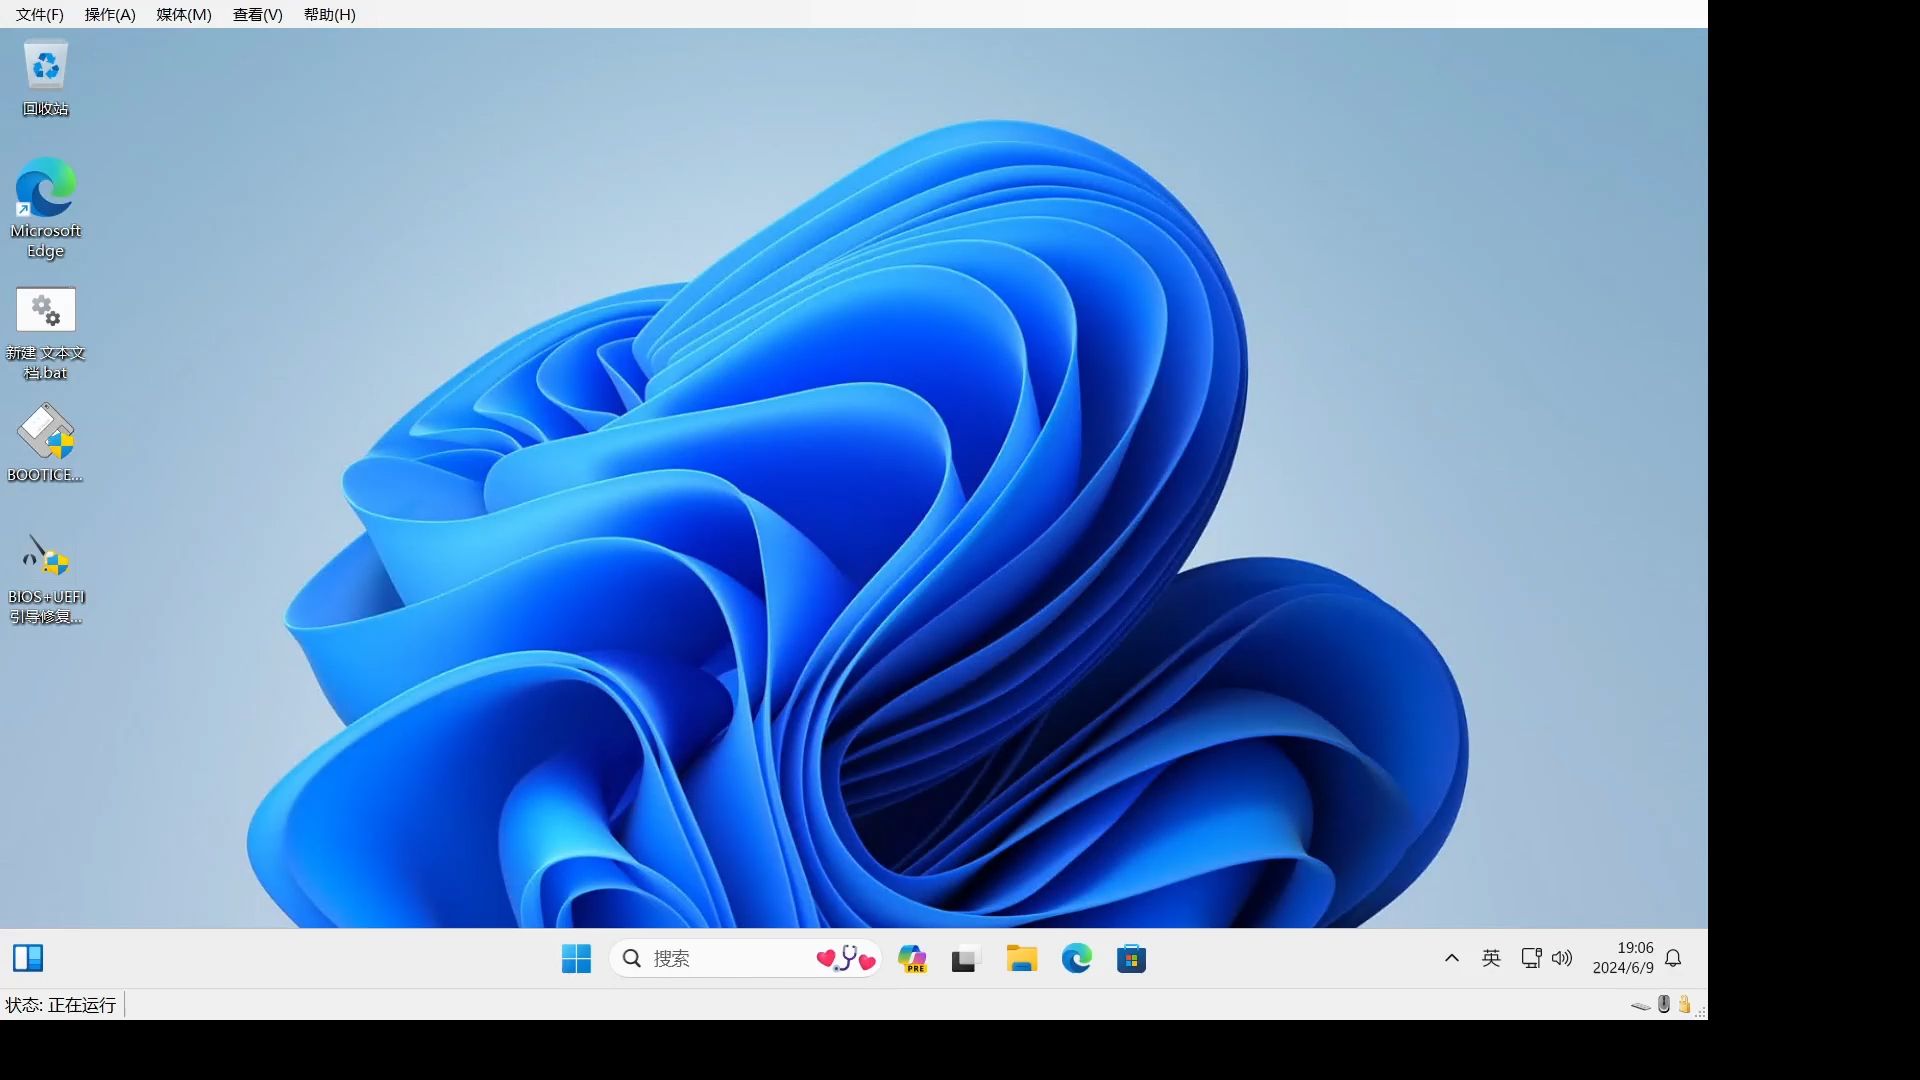Launch Copilot preview from taskbar
This screenshot has height=1080, width=1920.
tap(912, 958)
